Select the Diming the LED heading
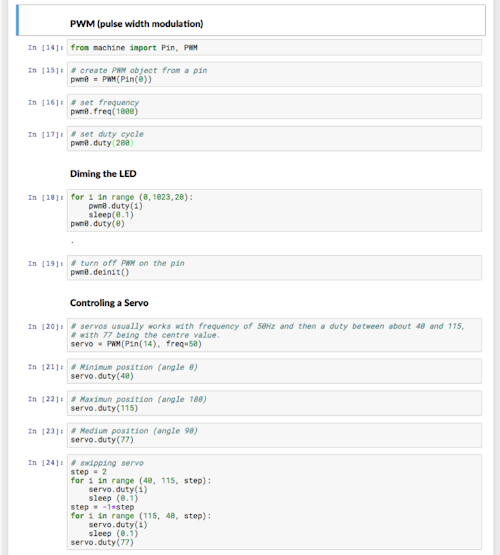The width and height of the screenshot is (500, 555). 103,174
